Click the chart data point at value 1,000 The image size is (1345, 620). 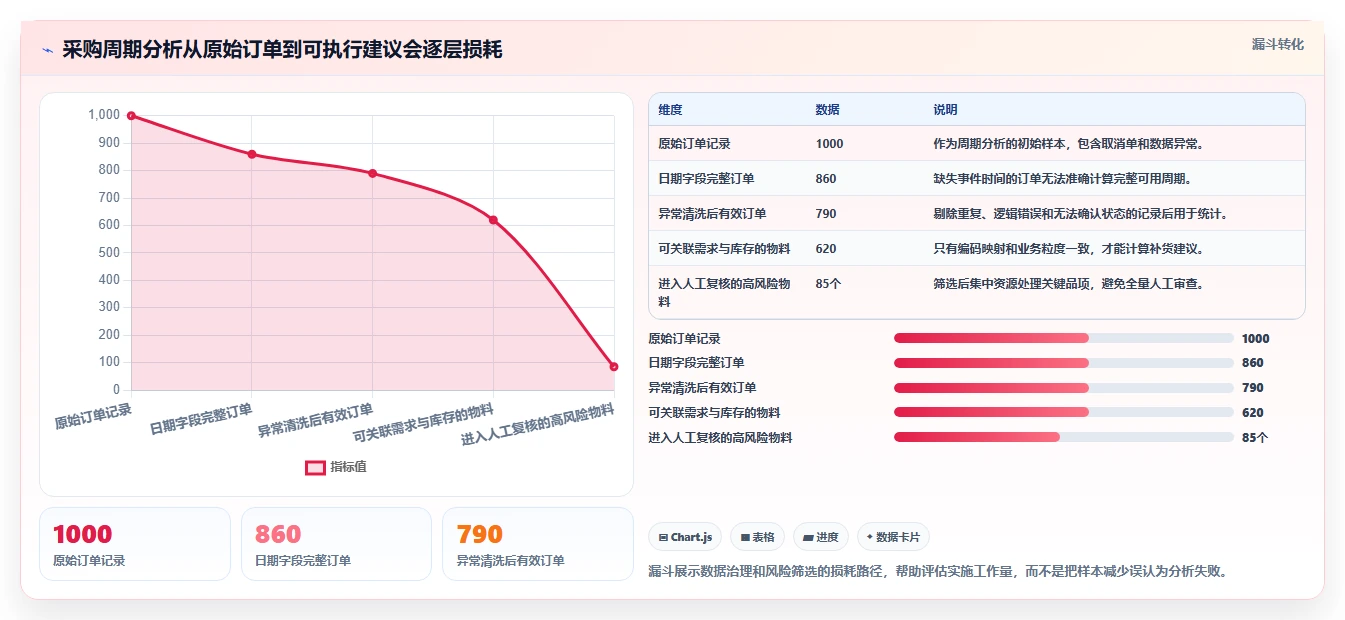[131, 116]
